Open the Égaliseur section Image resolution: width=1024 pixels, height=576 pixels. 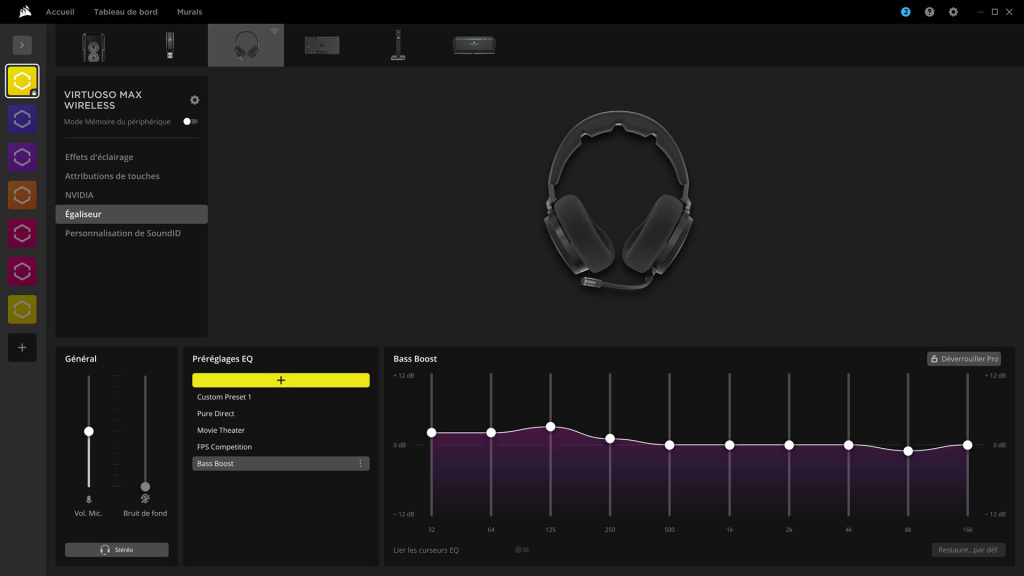pyautogui.click(x=131, y=214)
